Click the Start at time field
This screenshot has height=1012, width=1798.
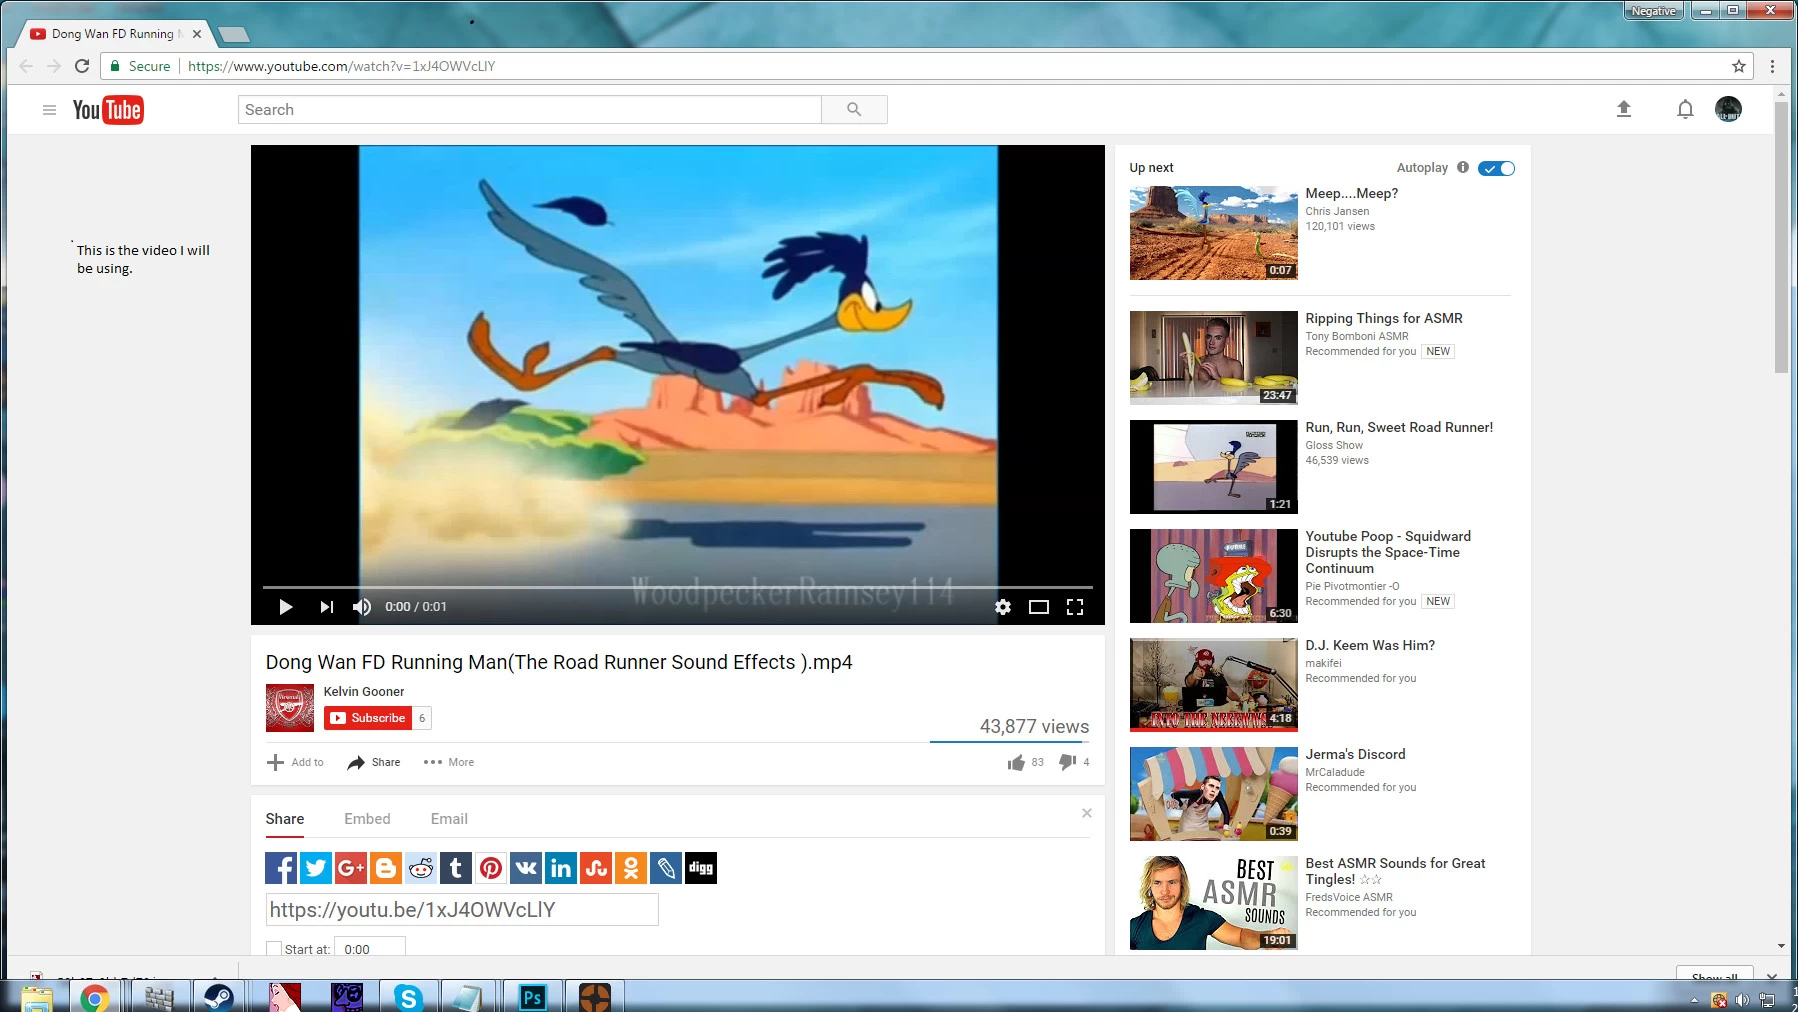(x=370, y=949)
